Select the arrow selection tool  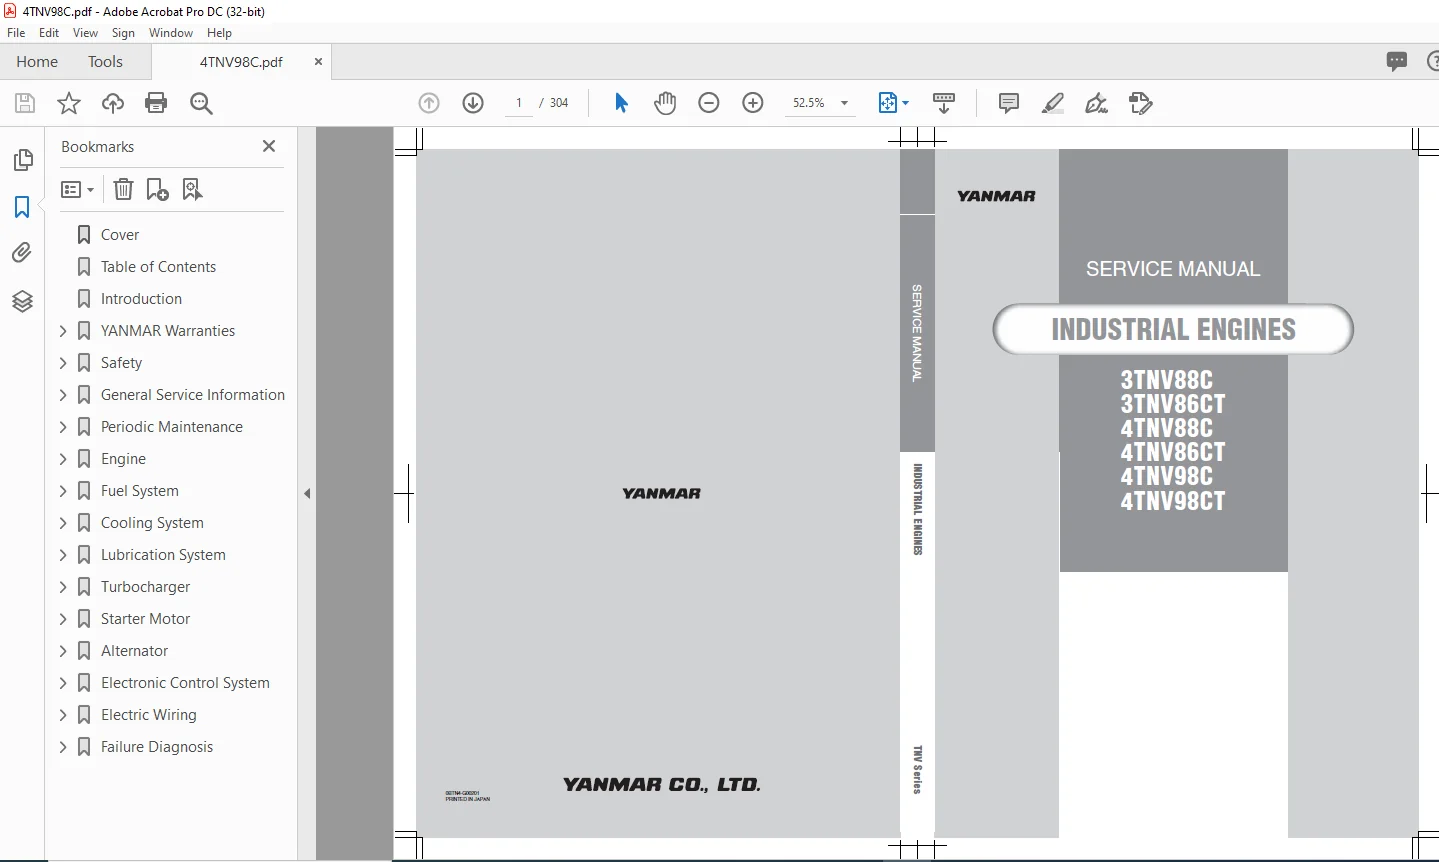[x=621, y=103]
